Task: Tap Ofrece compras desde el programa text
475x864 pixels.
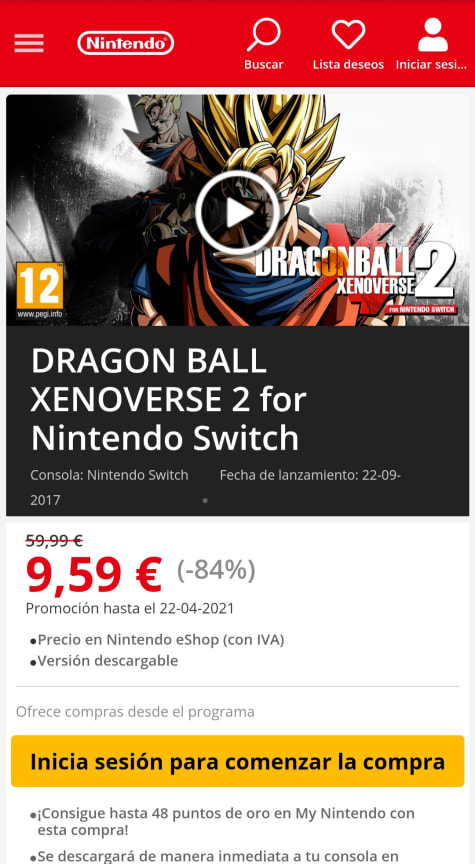Action: pyautogui.click(x=135, y=711)
